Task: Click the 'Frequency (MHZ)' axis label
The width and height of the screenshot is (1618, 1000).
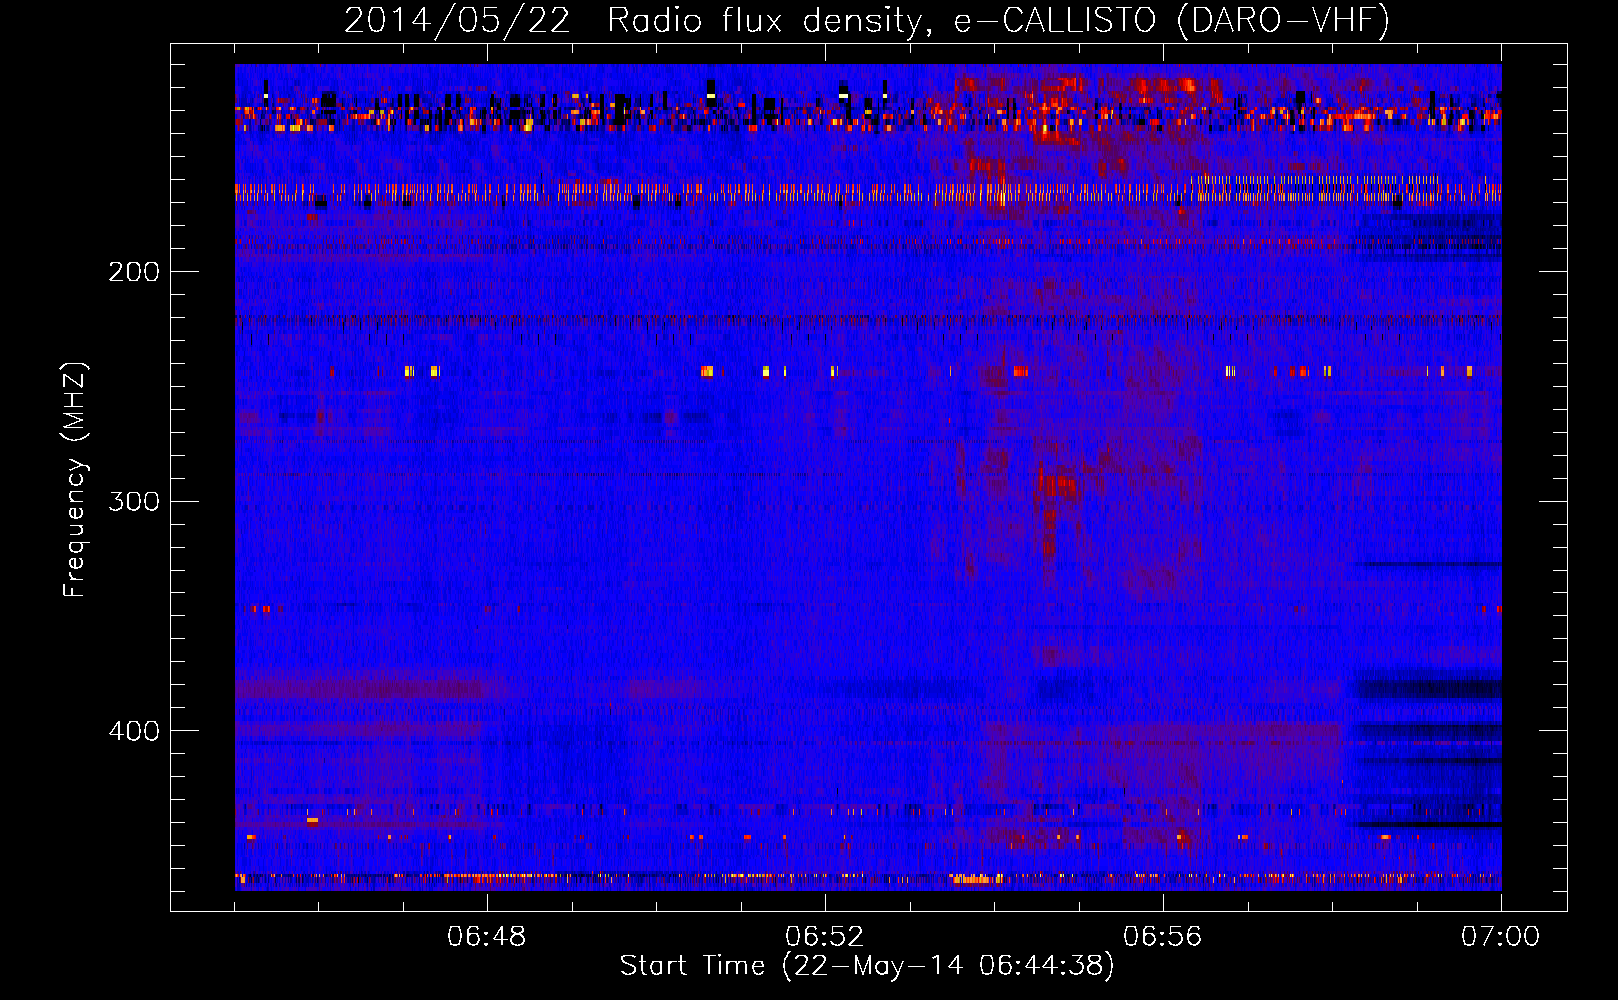Action: pyautogui.click(x=75, y=479)
